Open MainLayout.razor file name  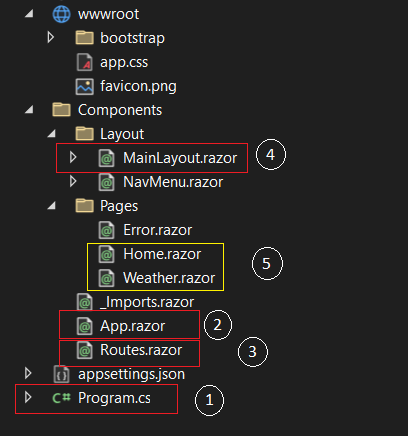pos(180,158)
